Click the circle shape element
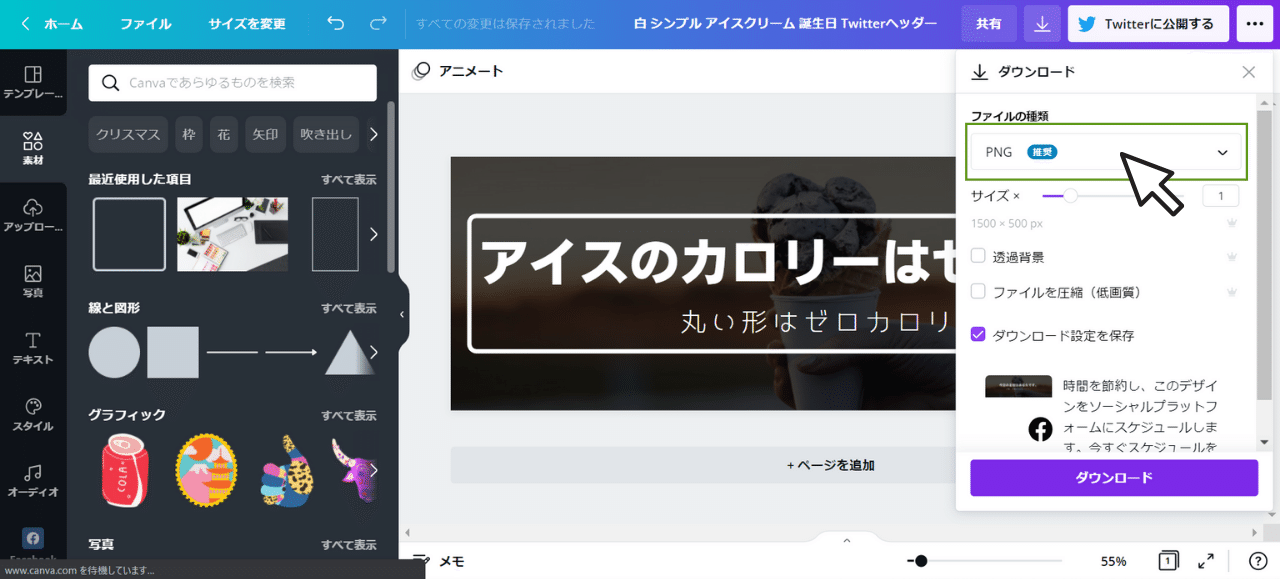 click(114, 352)
